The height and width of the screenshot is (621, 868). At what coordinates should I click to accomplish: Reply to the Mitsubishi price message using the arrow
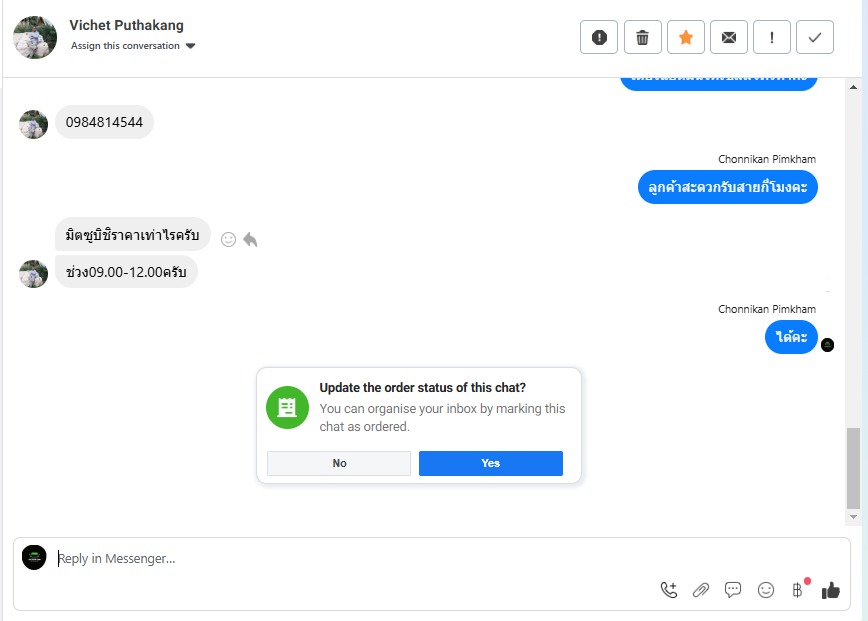pyautogui.click(x=250, y=239)
